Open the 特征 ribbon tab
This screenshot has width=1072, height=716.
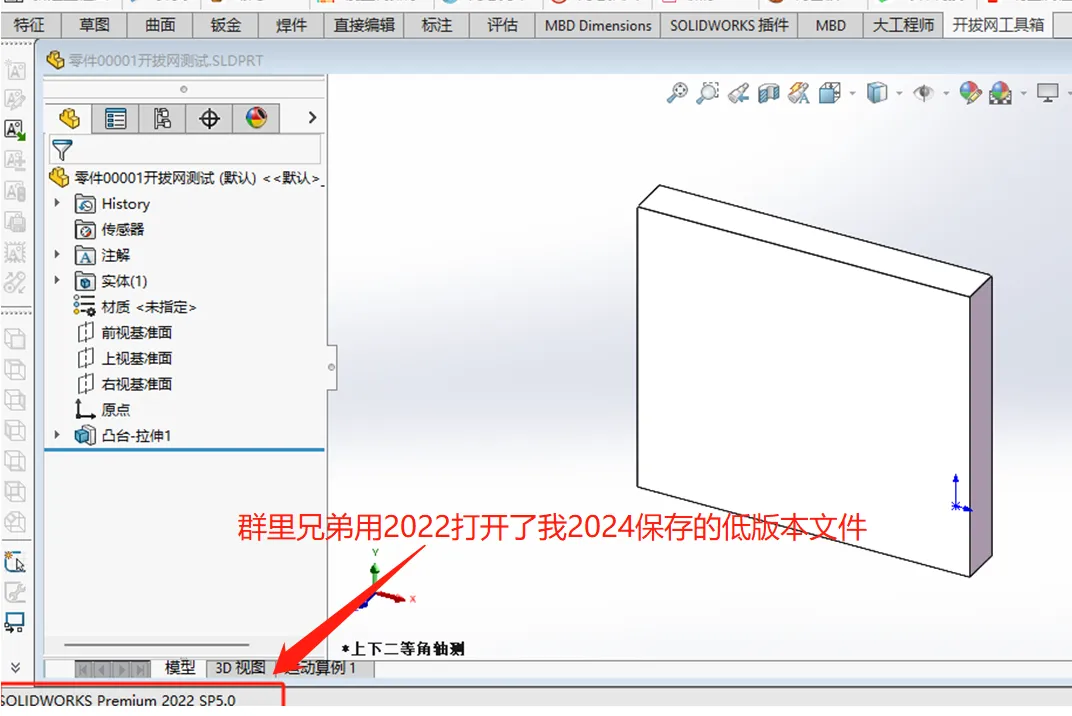[x=29, y=25]
